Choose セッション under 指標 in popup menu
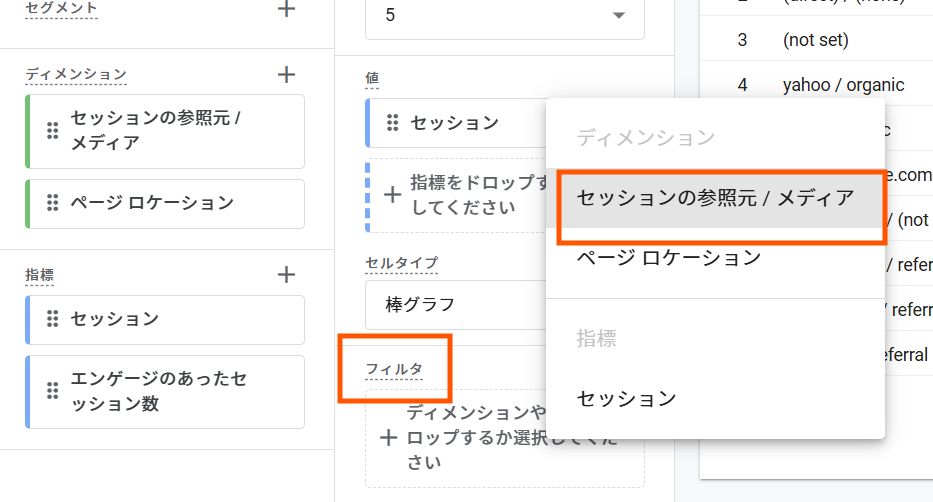The width and height of the screenshot is (933, 502). pyautogui.click(x=626, y=398)
